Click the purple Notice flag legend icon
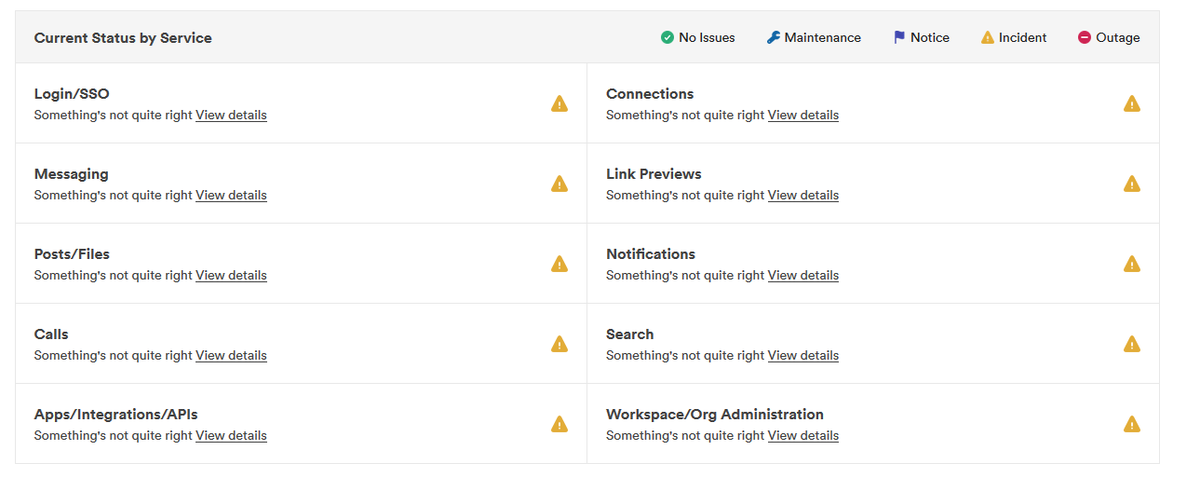This screenshot has width=1200, height=491. (x=899, y=38)
